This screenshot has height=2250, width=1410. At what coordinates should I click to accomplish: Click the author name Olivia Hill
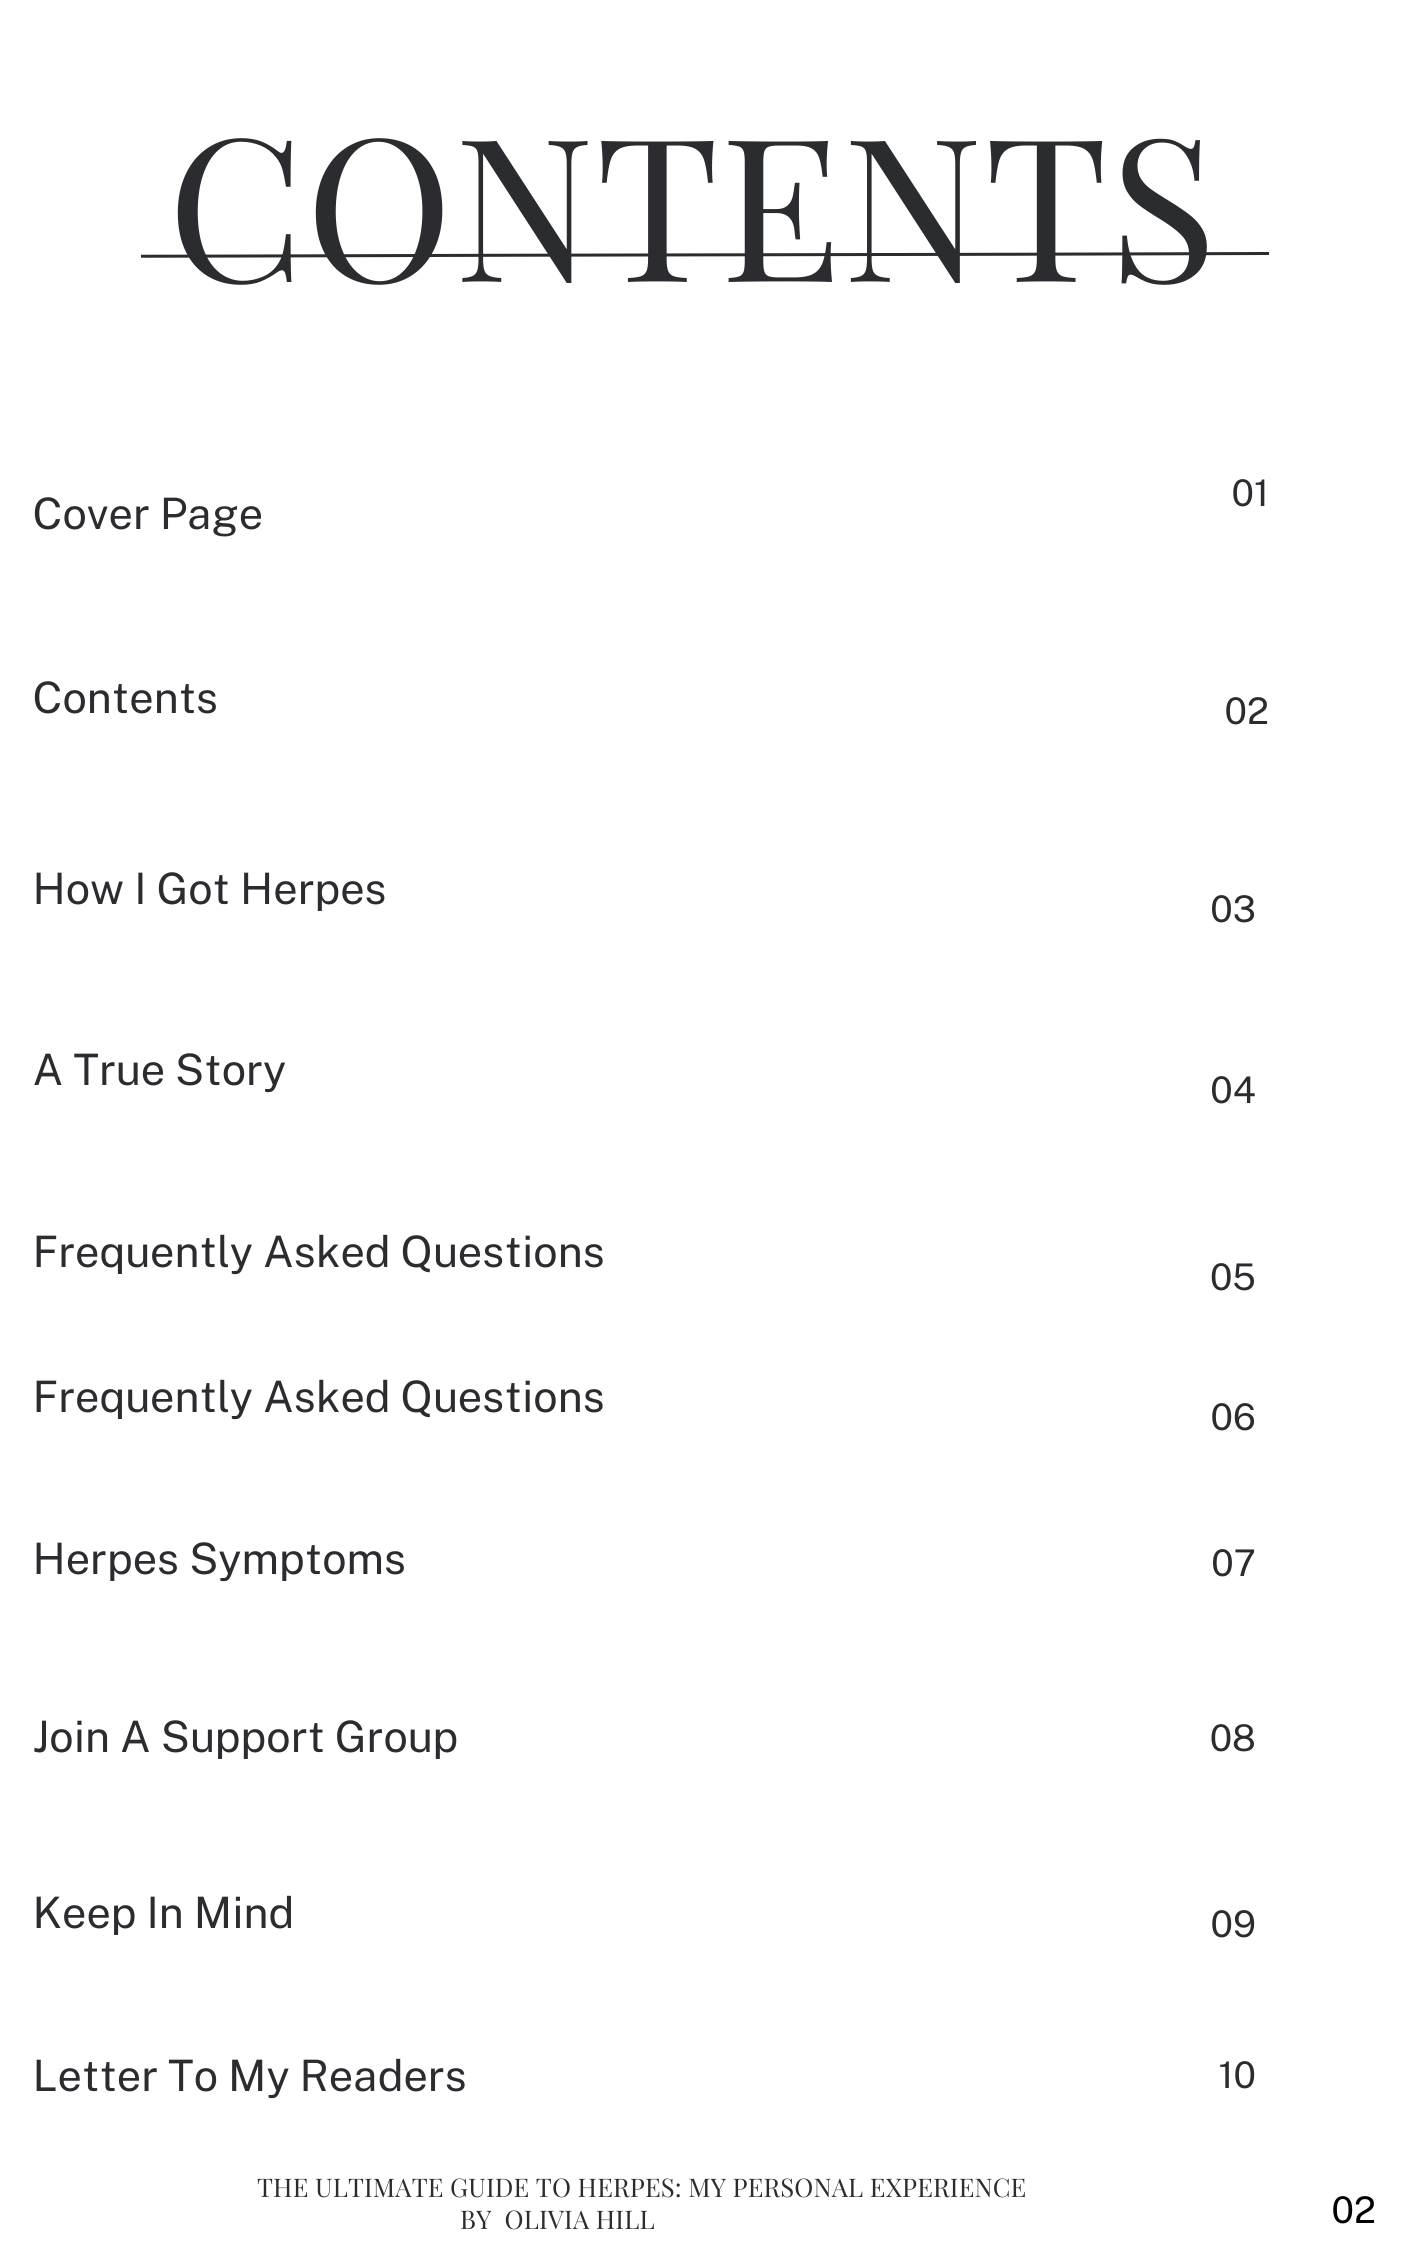click(579, 2220)
